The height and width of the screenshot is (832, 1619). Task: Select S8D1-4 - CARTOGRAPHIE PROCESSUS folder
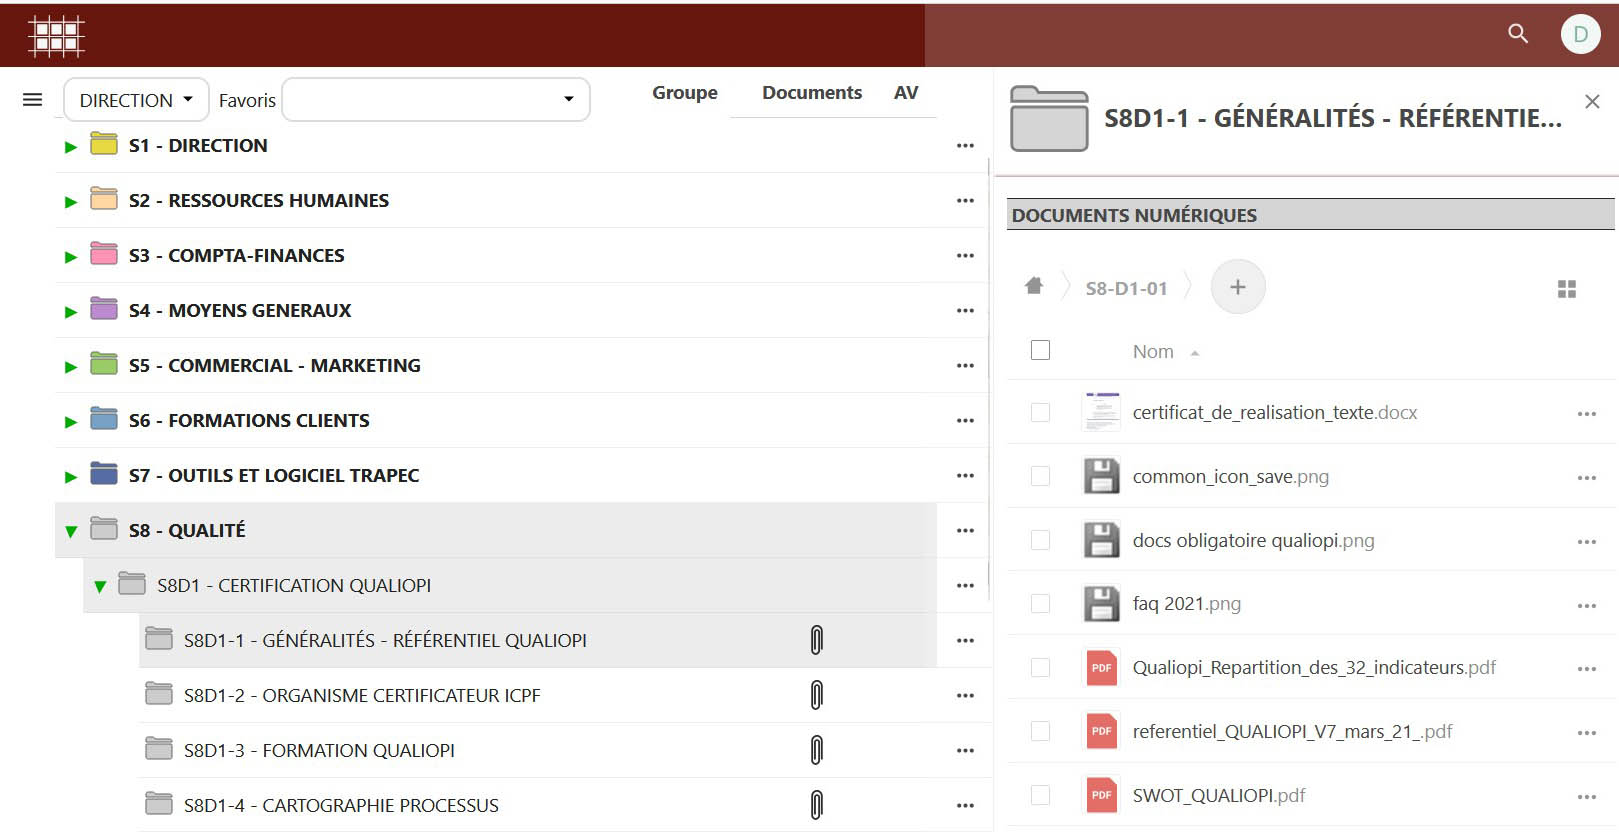click(341, 805)
